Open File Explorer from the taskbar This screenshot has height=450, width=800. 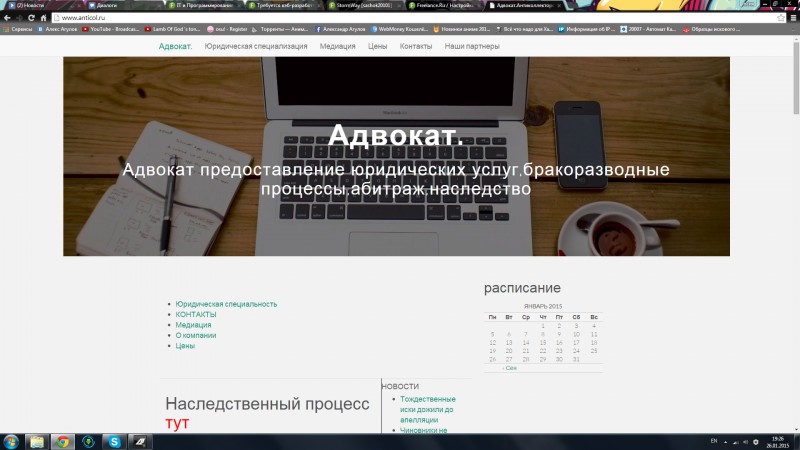click(37, 442)
